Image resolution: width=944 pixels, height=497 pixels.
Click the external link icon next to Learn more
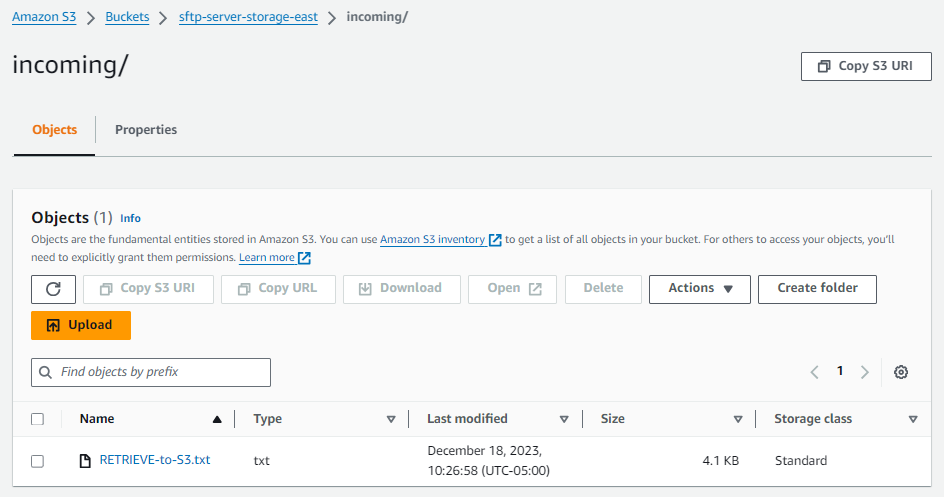tap(305, 258)
